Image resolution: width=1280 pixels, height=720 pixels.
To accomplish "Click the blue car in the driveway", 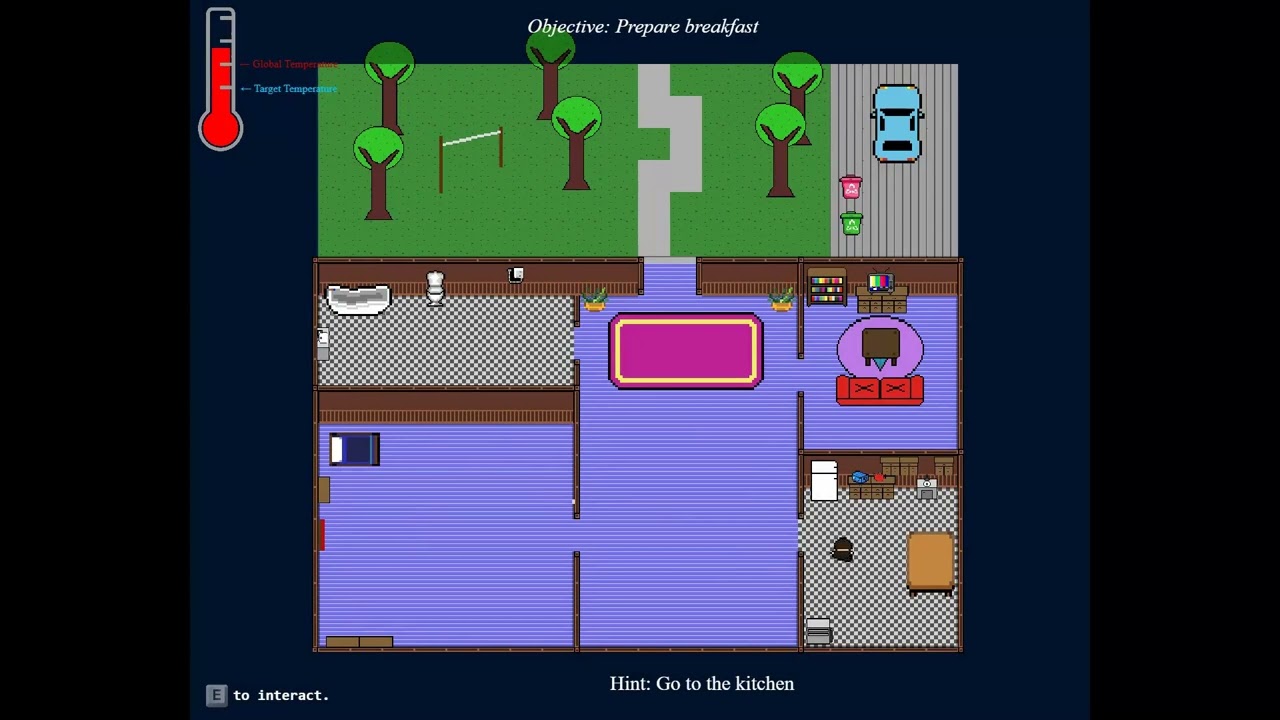I will coord(897,123).
